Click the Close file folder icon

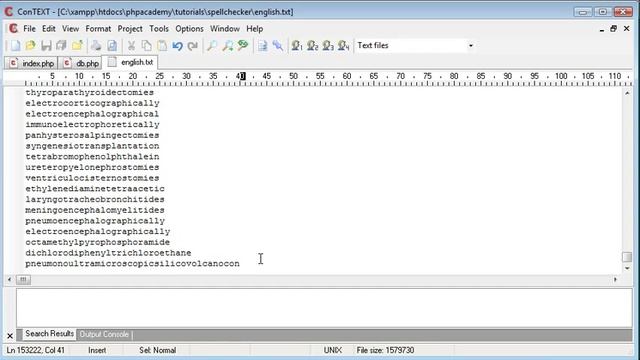77,45
